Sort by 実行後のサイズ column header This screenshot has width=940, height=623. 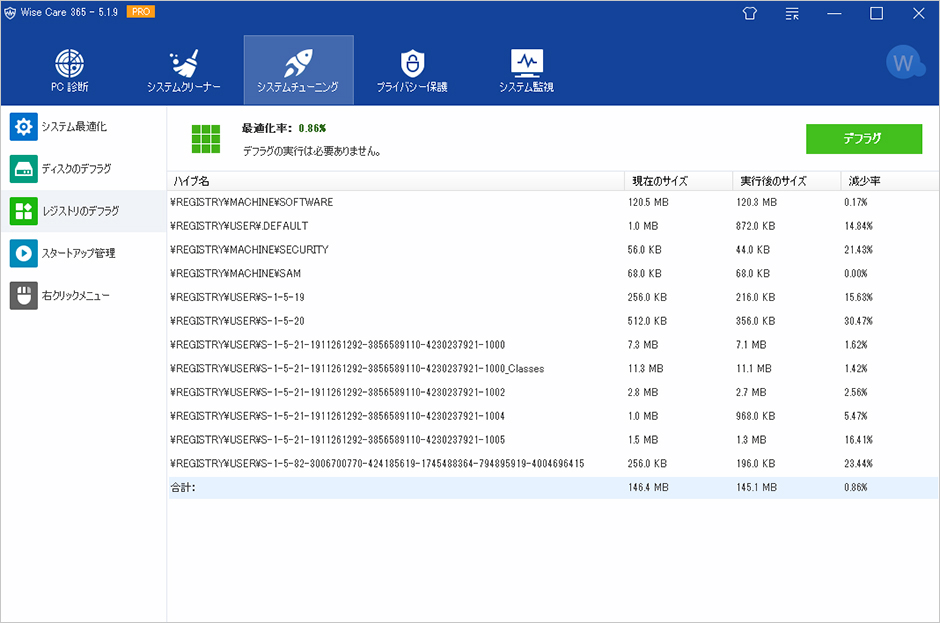pyautogui.click(x=787, y=181)
